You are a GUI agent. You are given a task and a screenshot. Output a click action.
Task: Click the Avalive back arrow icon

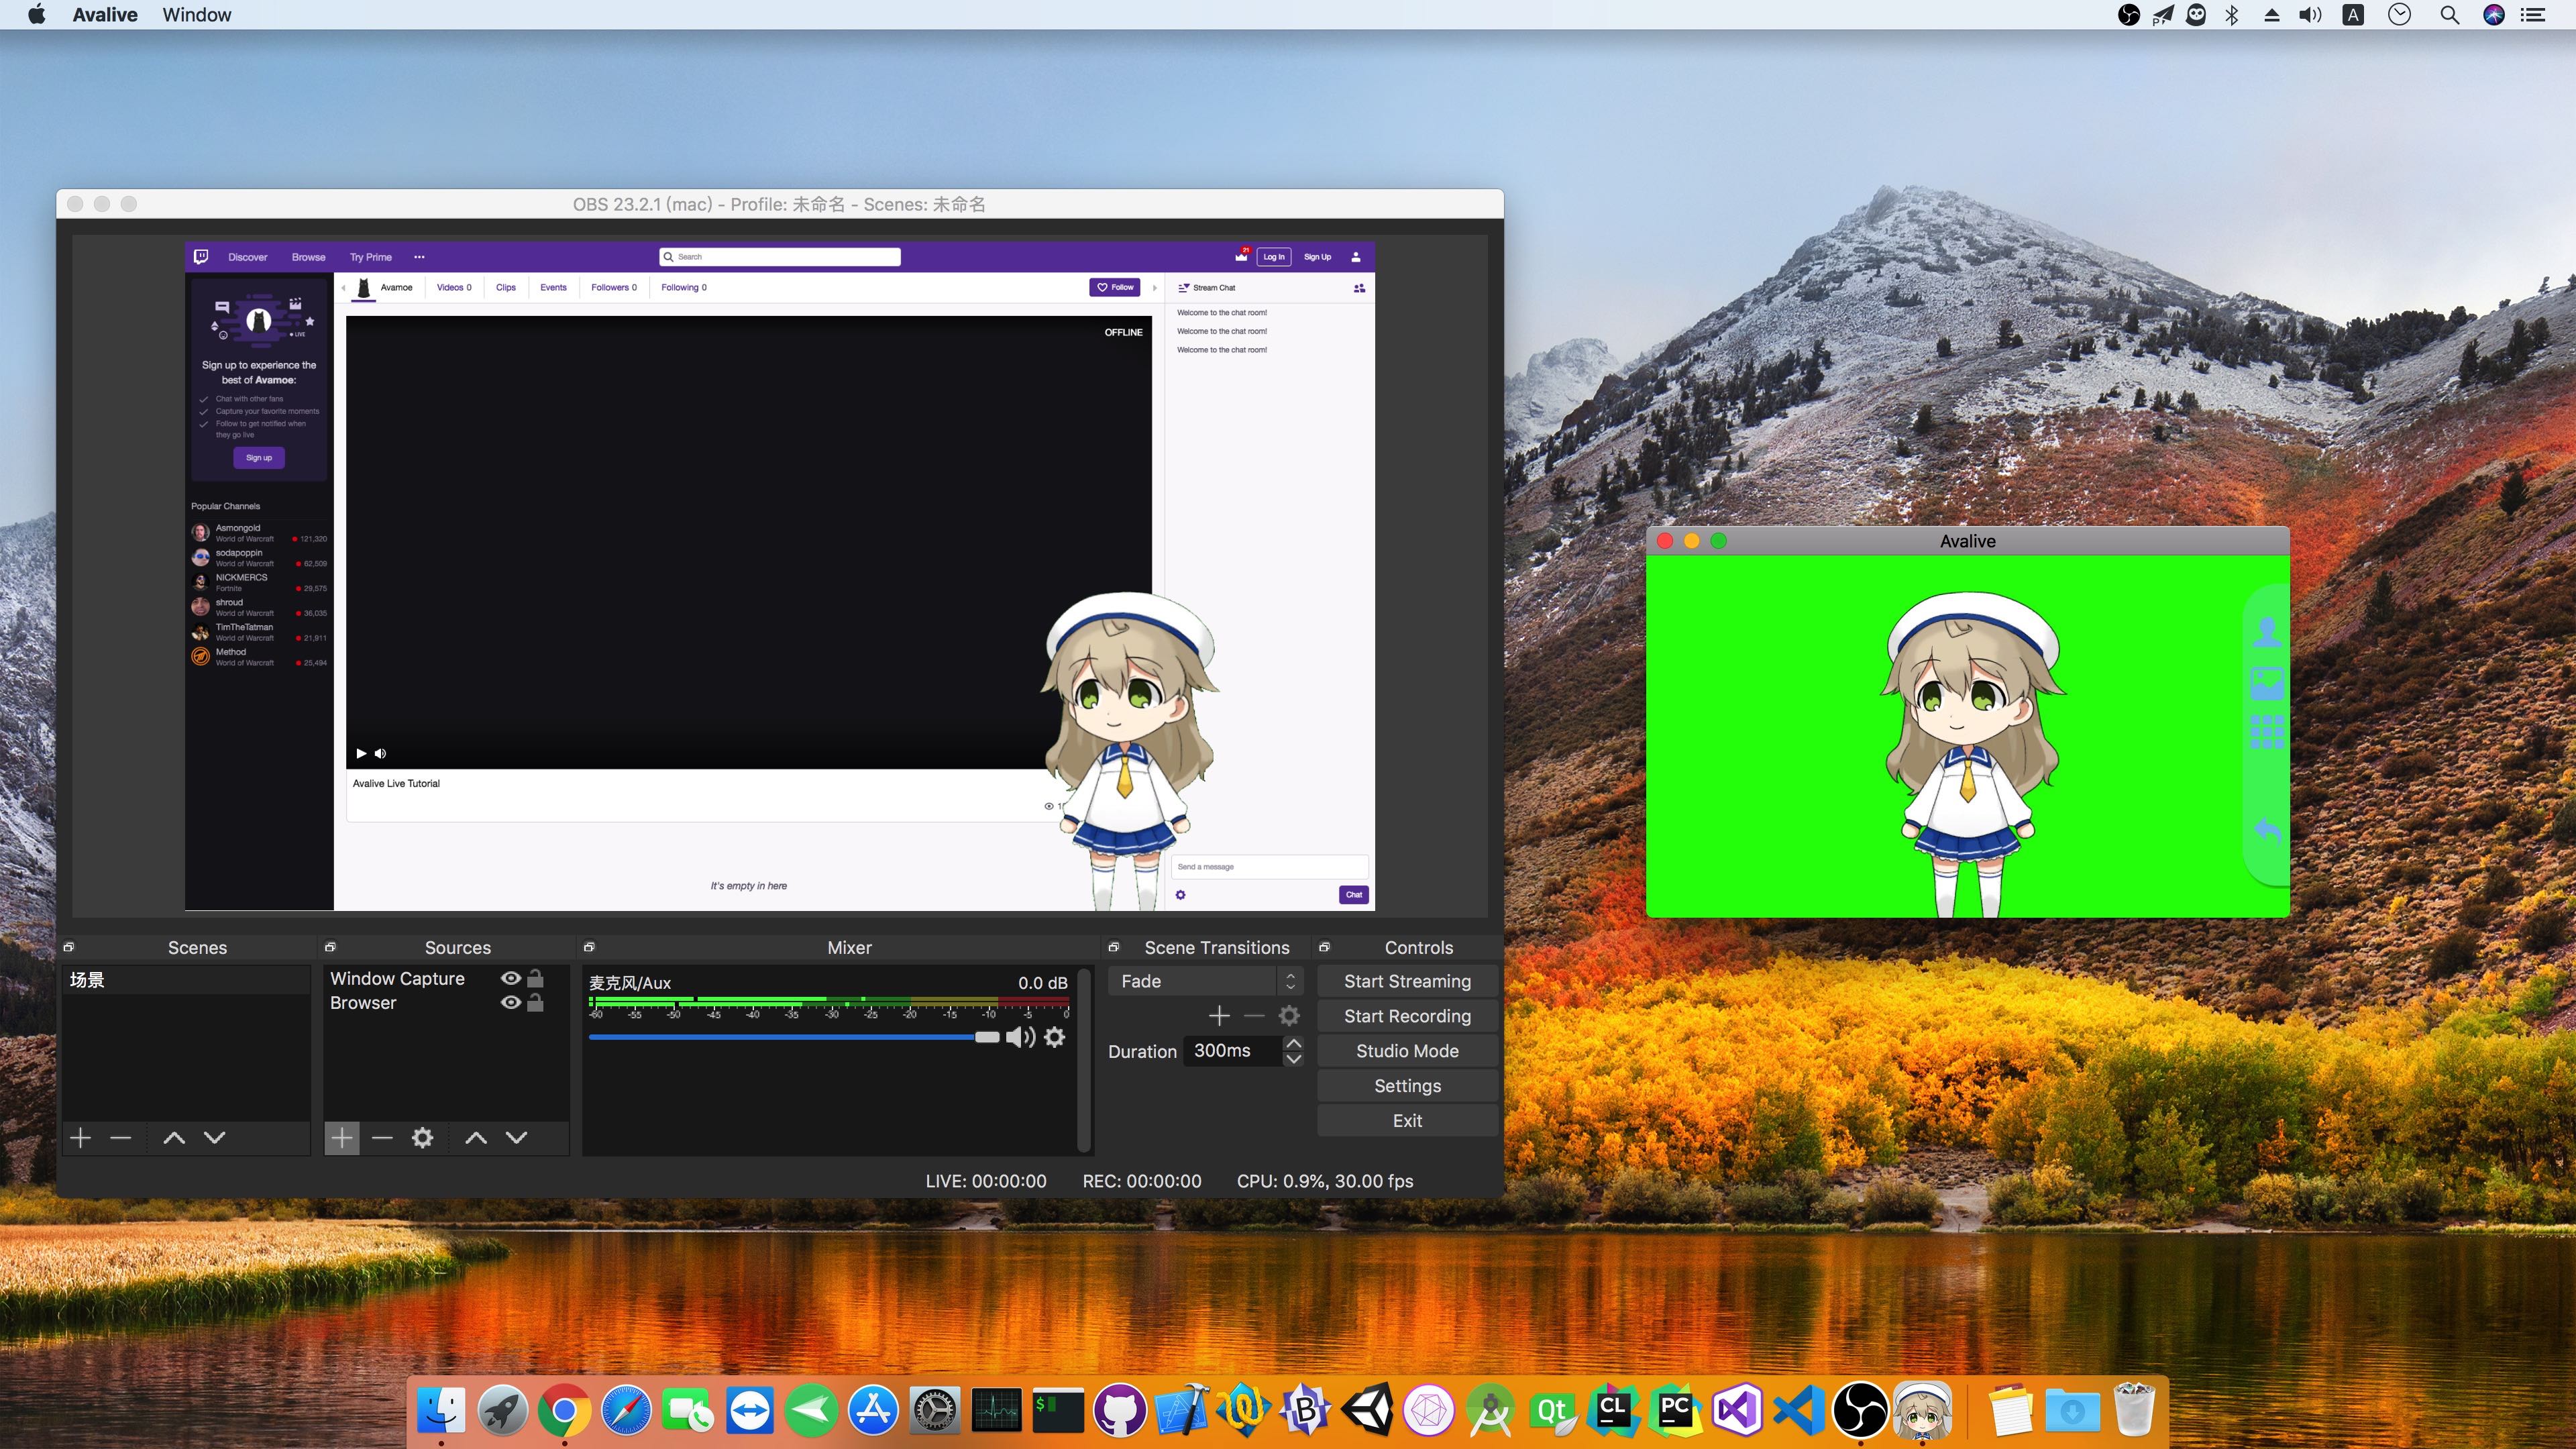click(2267, 830)
